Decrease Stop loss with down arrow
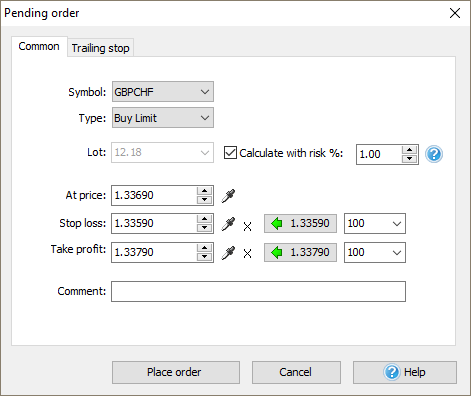Screen dimensions: 471x396 (x=204, y=228)
